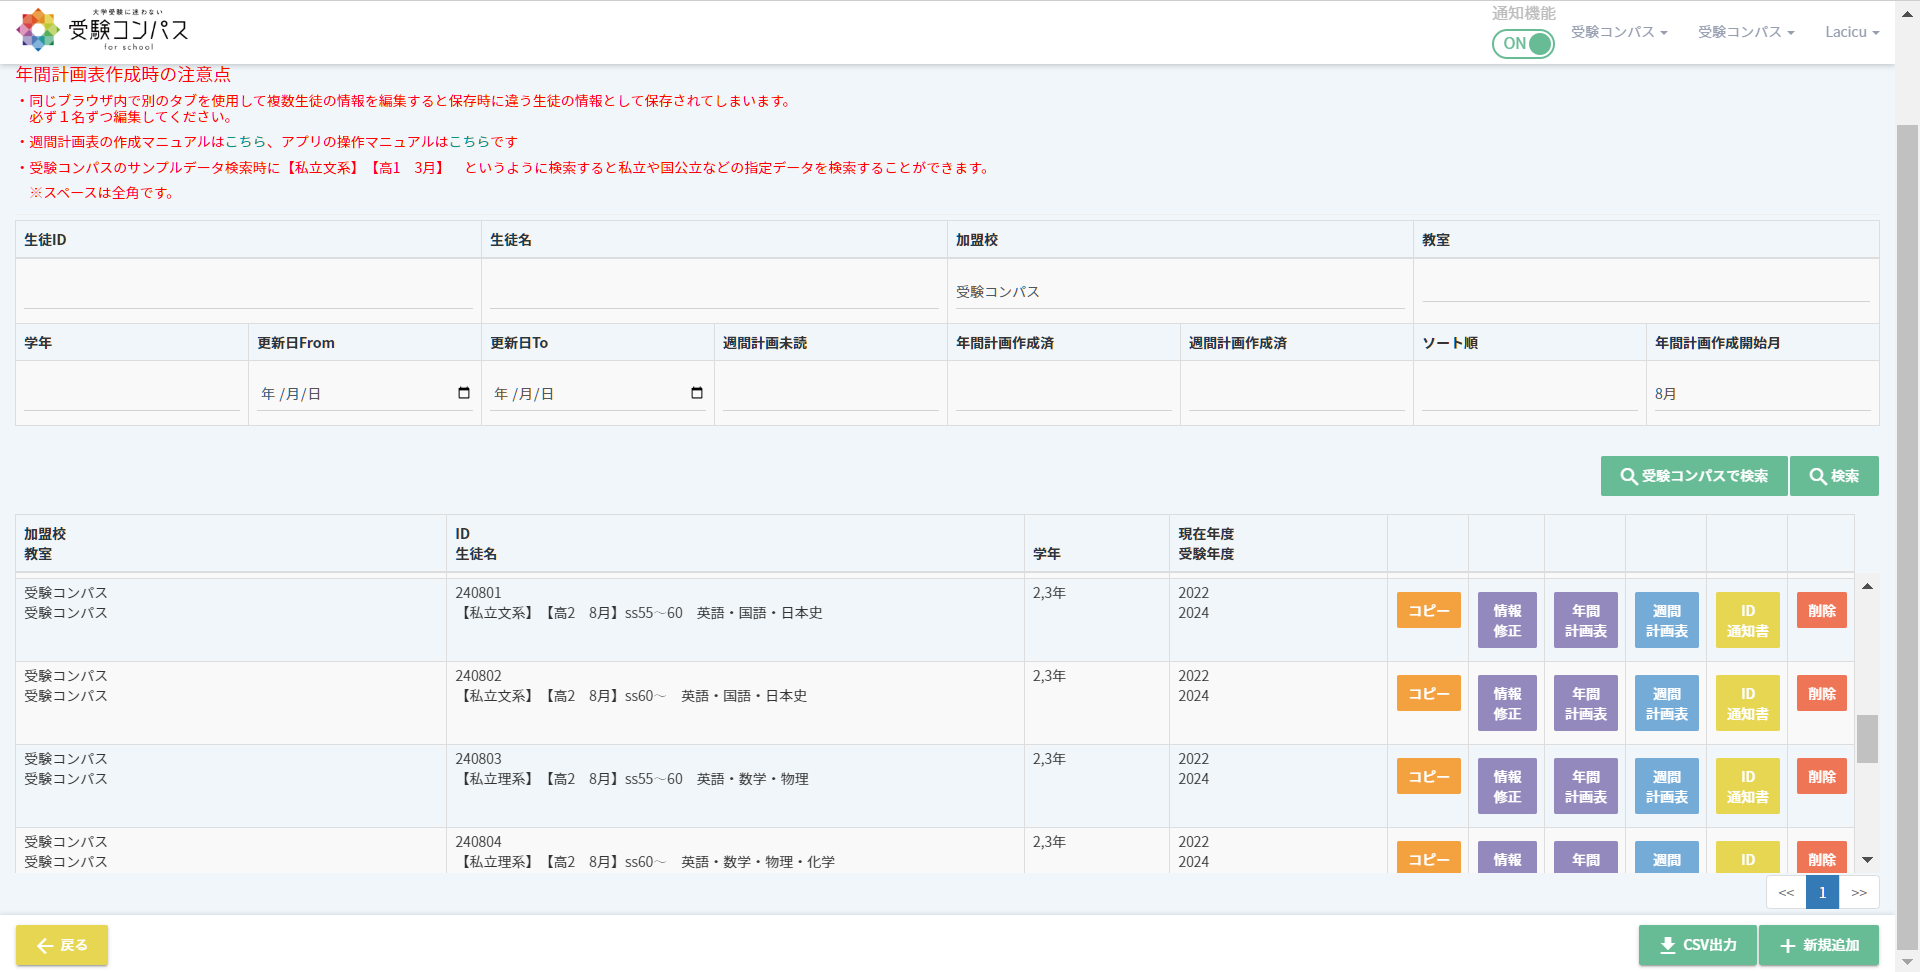Copy student 240804 with コピー button
This screenshot has height=972, width=1920.
(1429, 858)
